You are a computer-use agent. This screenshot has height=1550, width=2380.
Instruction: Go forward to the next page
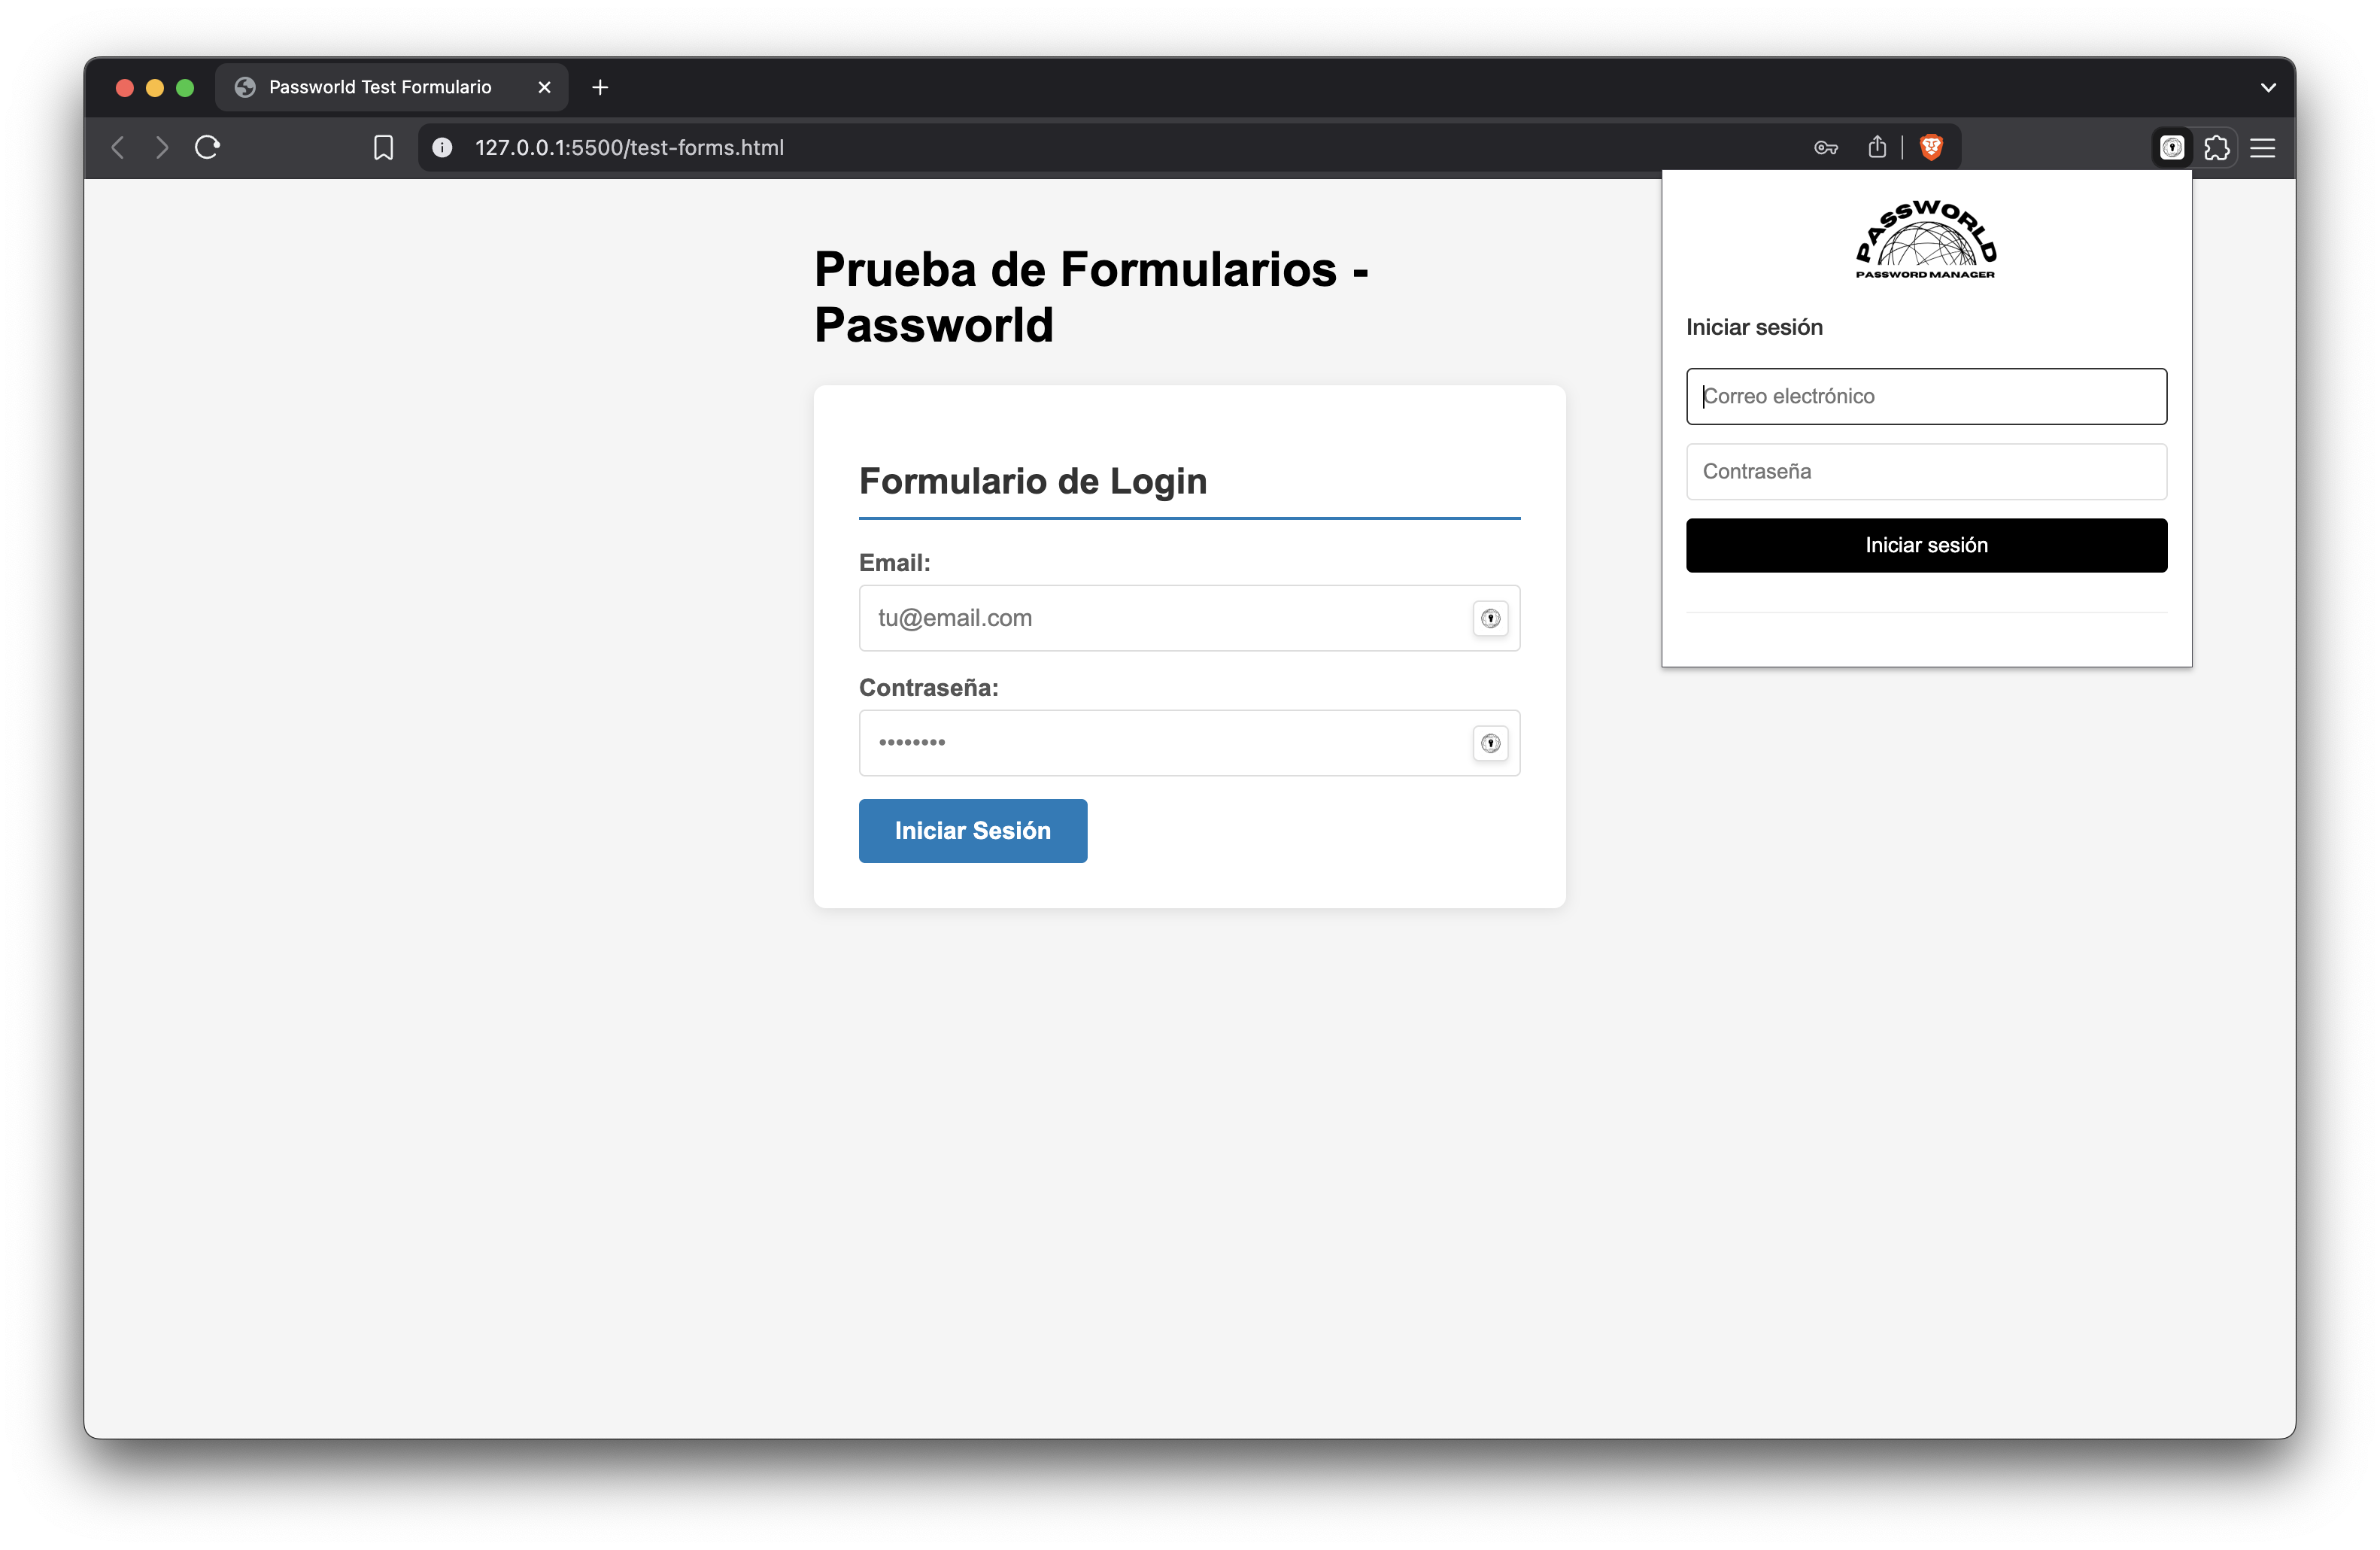point(162,148)
